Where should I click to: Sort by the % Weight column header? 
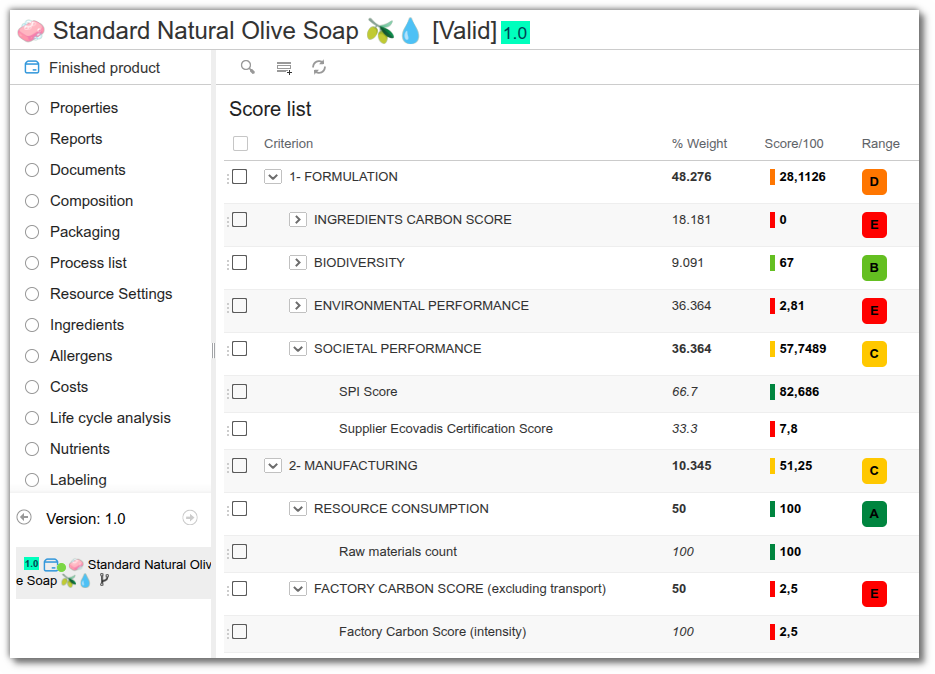[x=699, y=144]
